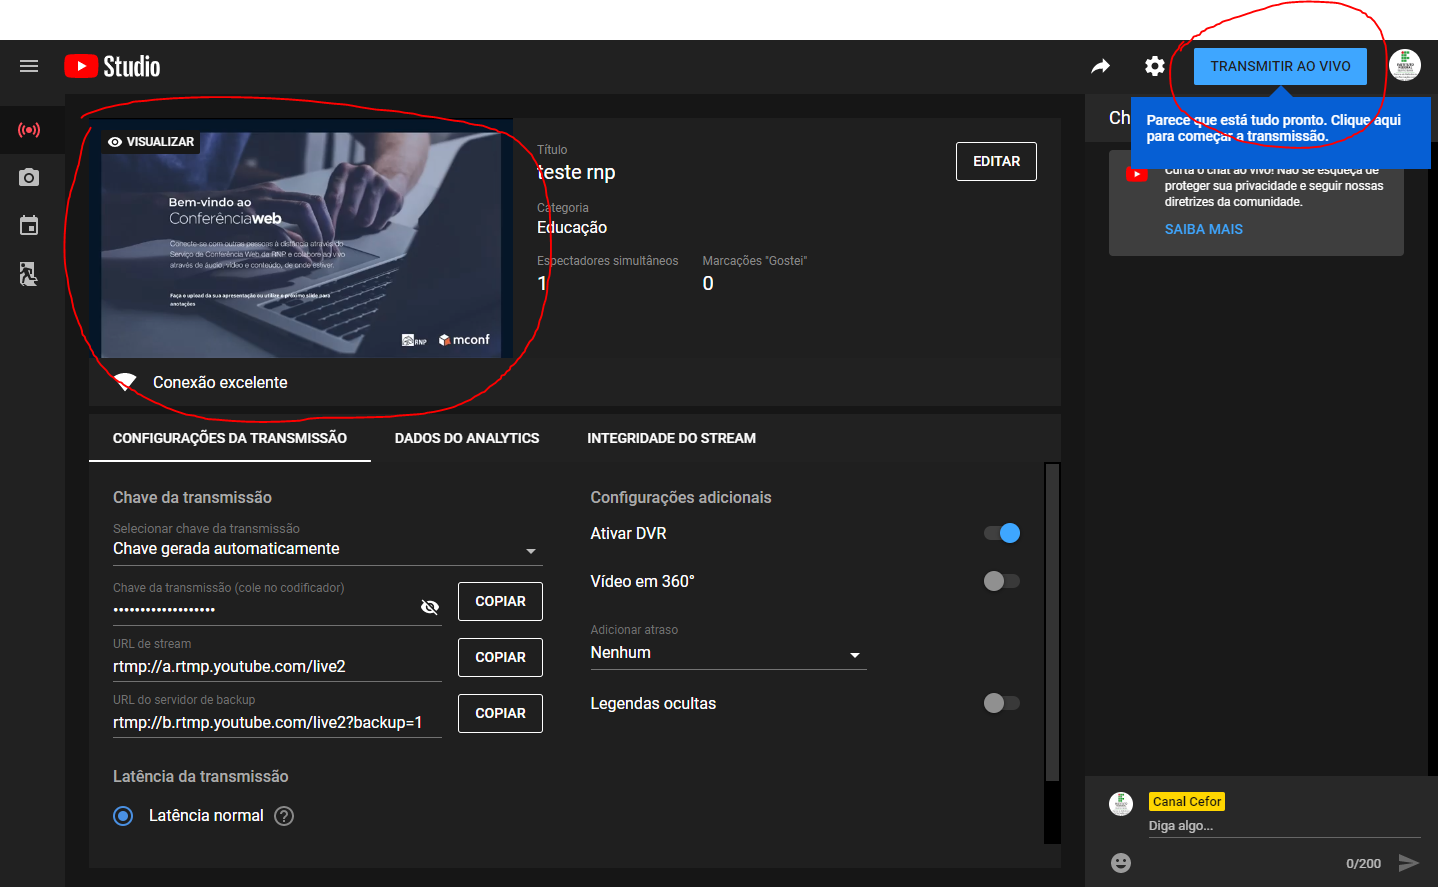Click the send message arrow icon
1438x887 pixels.
coord(1409,863)
